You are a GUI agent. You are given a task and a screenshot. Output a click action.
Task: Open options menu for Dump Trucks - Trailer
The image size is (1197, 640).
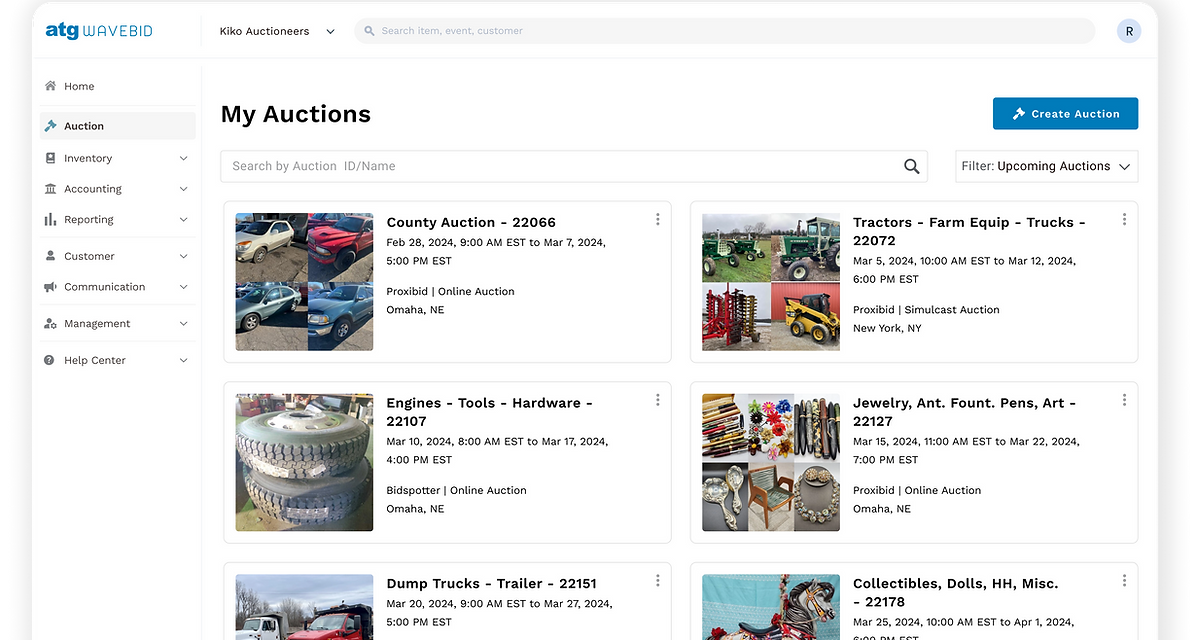[x=657, y=581]
